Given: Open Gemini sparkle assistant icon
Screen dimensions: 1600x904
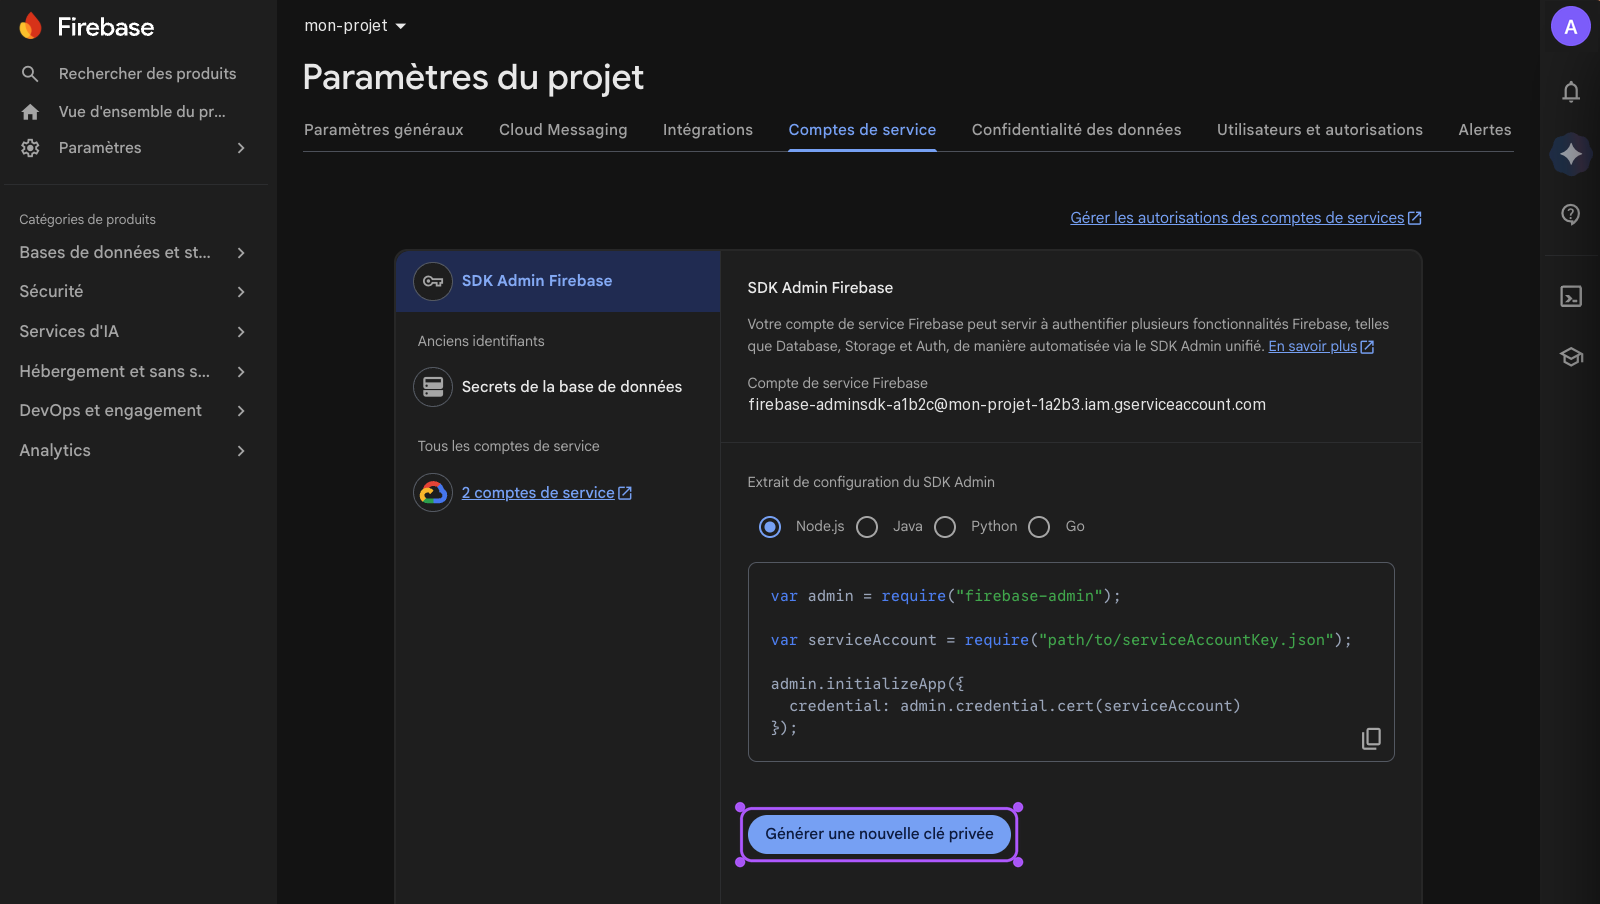Looking at the screenshot, I should pos(1571,154).
